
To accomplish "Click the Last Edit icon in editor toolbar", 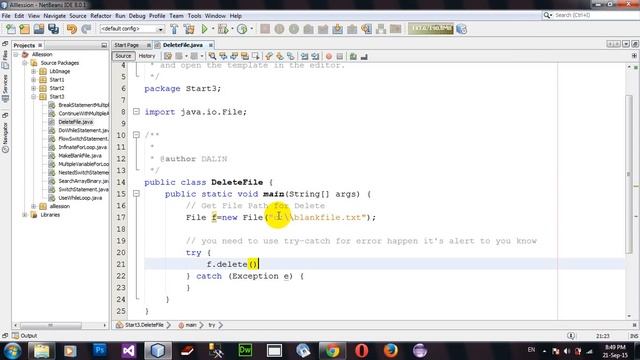I will (168, 56).
